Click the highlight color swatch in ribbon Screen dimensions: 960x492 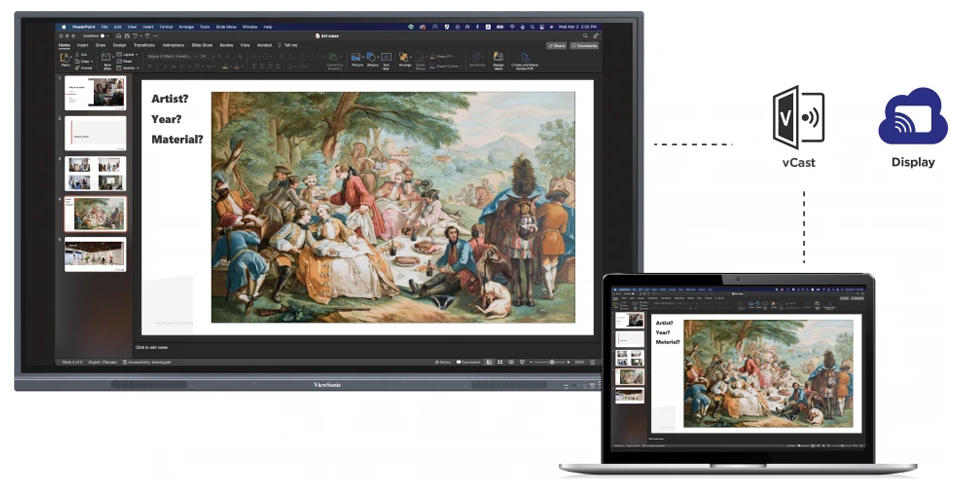coord(225,66)
